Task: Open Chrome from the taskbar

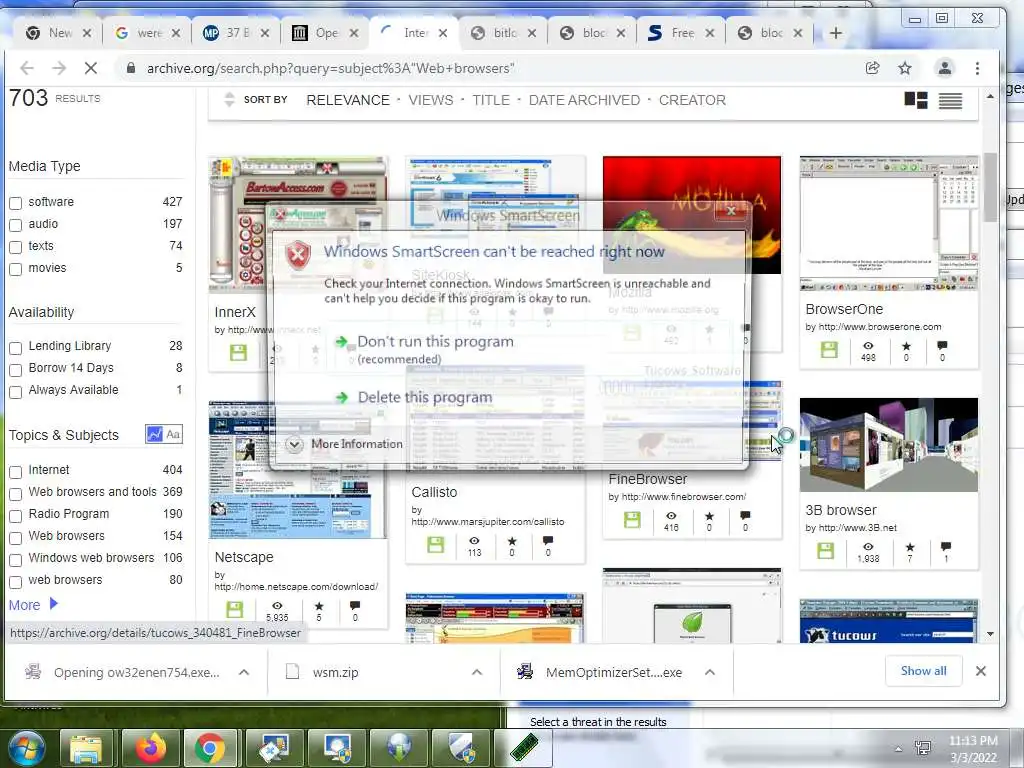Action: 209,748
